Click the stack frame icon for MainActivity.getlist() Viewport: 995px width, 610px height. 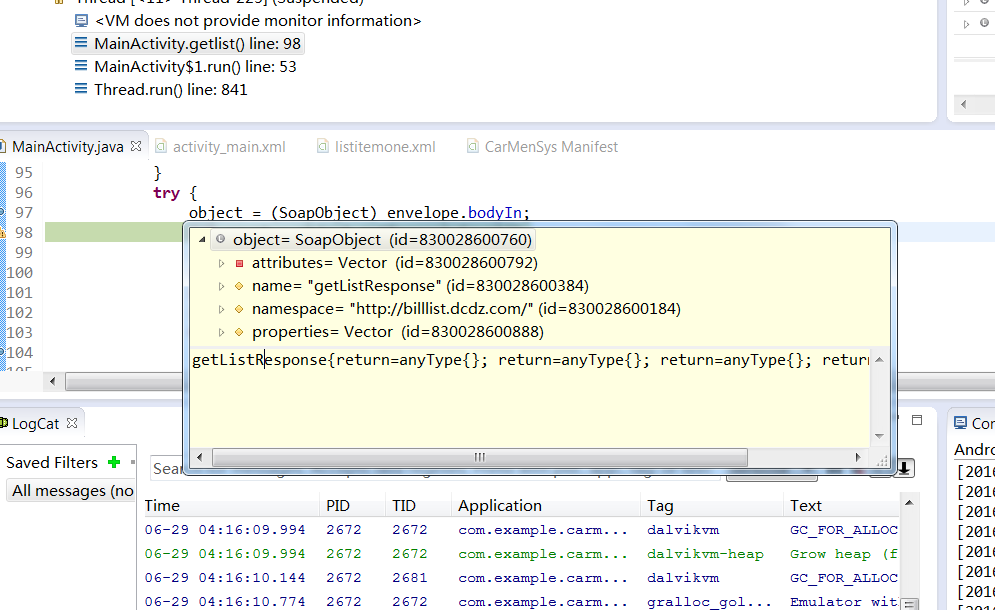click(81, 43)
